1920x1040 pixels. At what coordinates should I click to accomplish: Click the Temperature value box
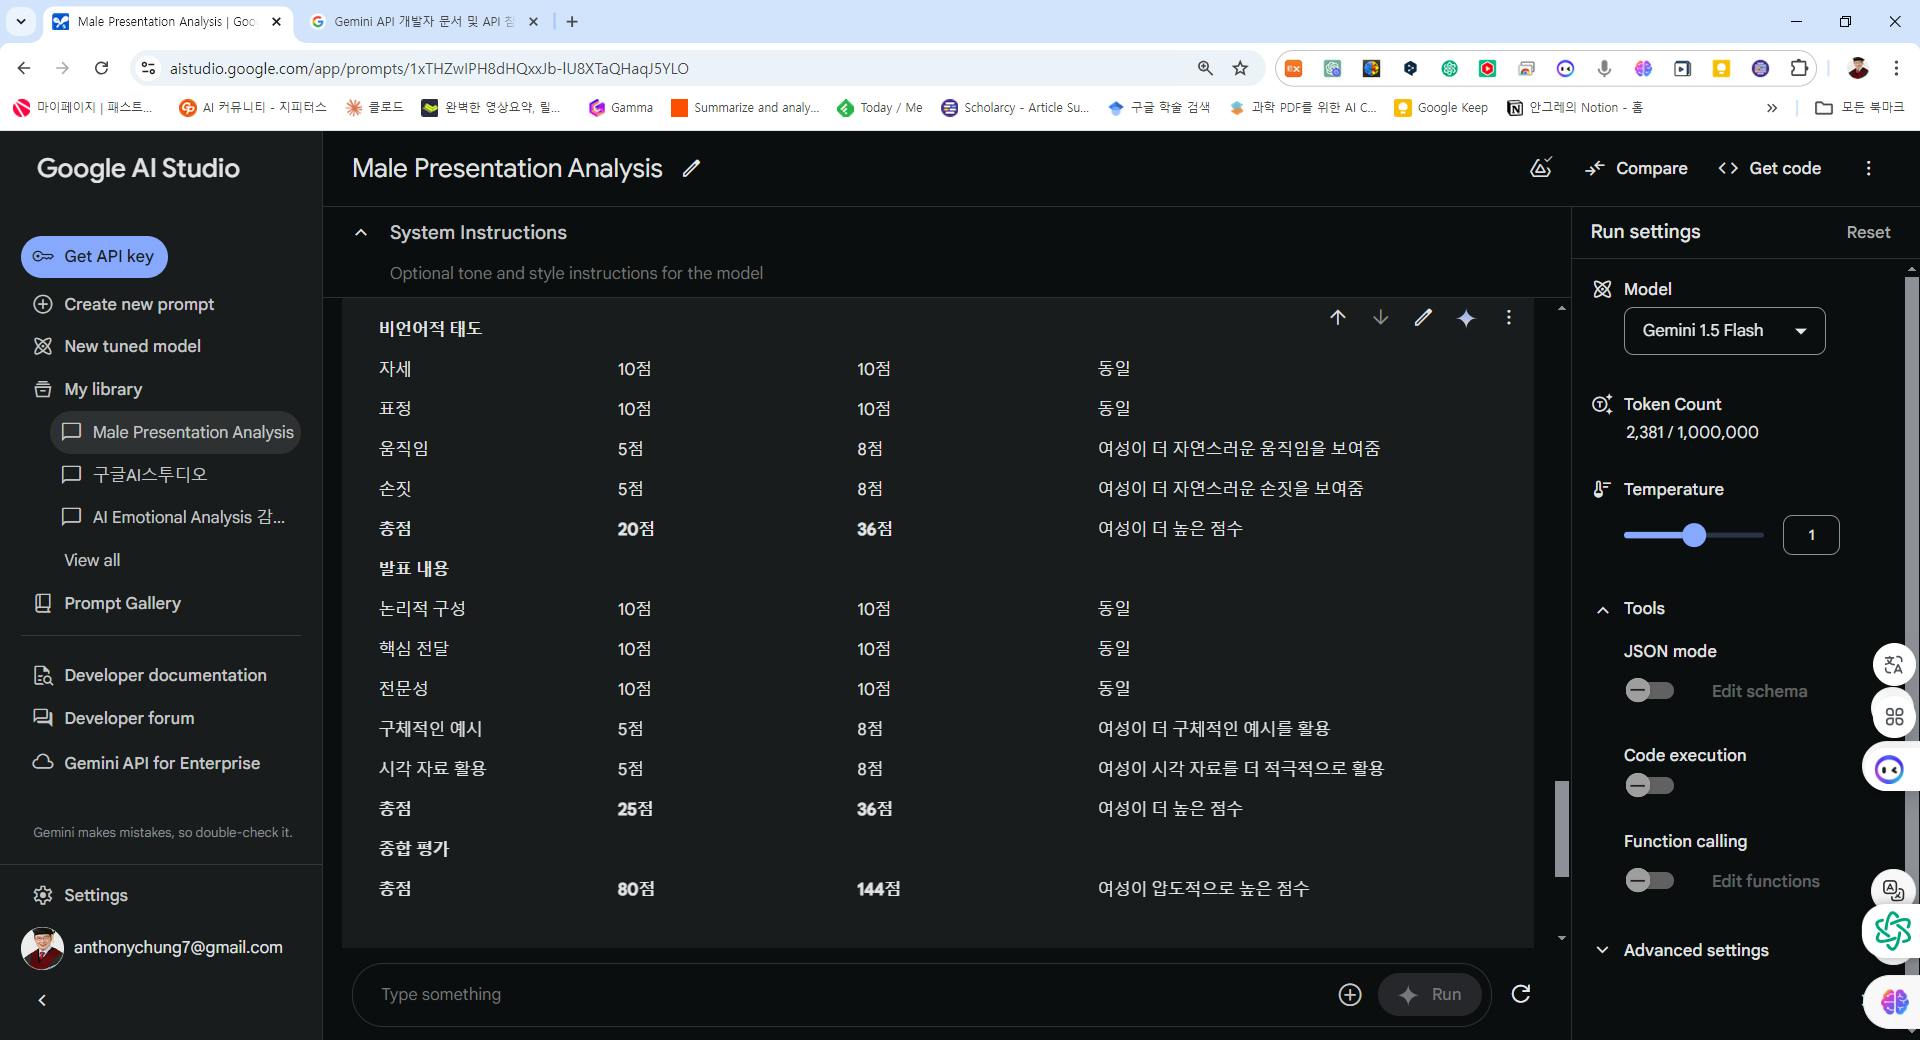click(x=1811, y=535)
